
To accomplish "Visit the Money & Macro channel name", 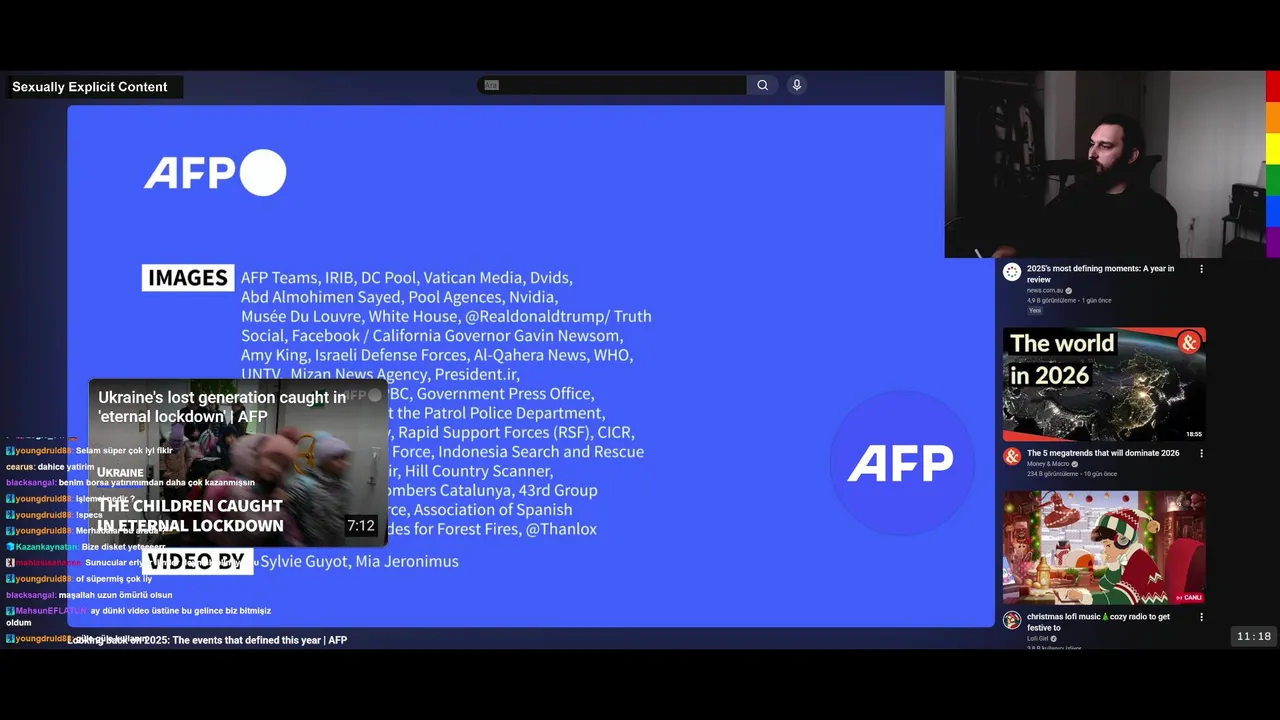I will point(1047,464).
